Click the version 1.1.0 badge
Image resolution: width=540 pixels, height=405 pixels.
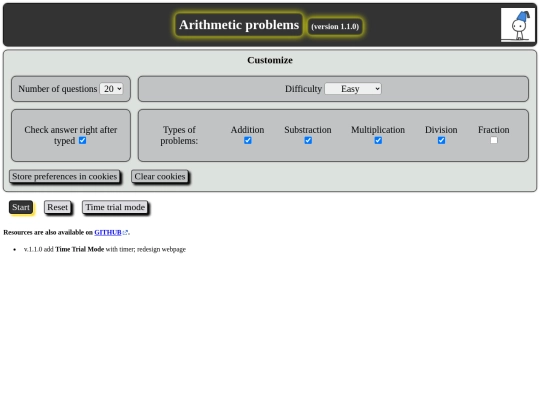click(335, 27)
